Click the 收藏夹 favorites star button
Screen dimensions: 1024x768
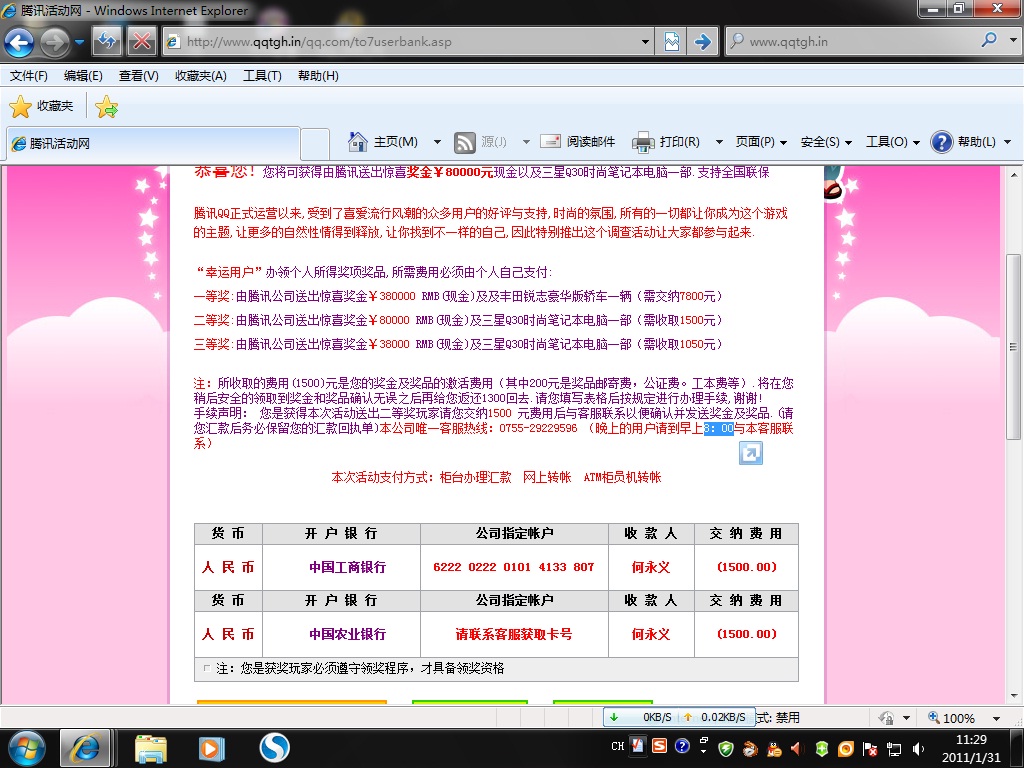(x=42, y=106)
